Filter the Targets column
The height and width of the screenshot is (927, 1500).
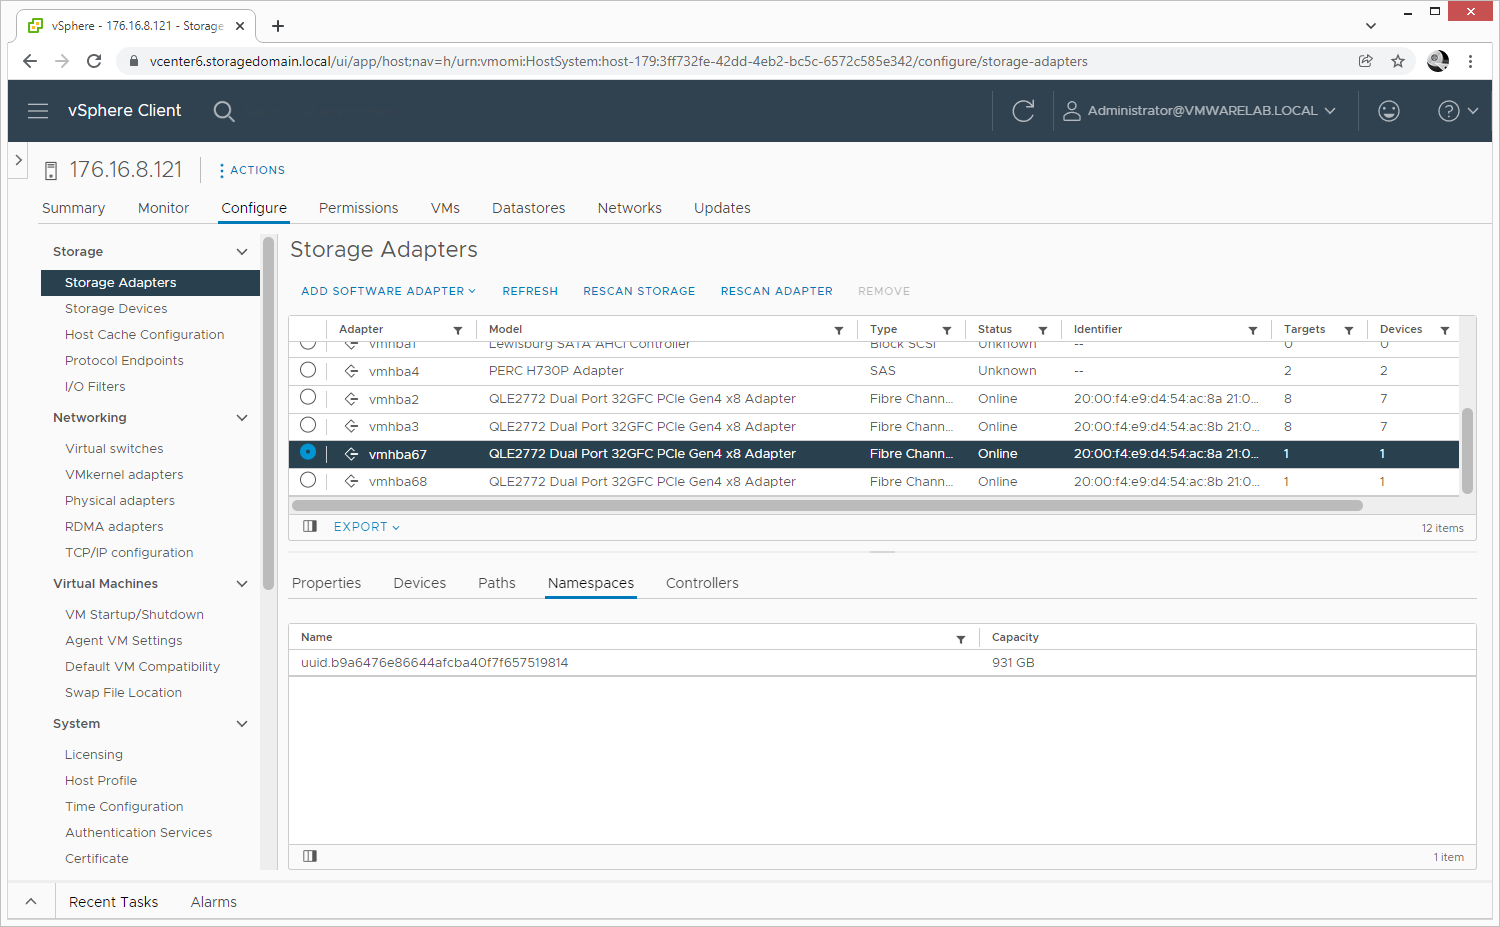[1349, 330]
